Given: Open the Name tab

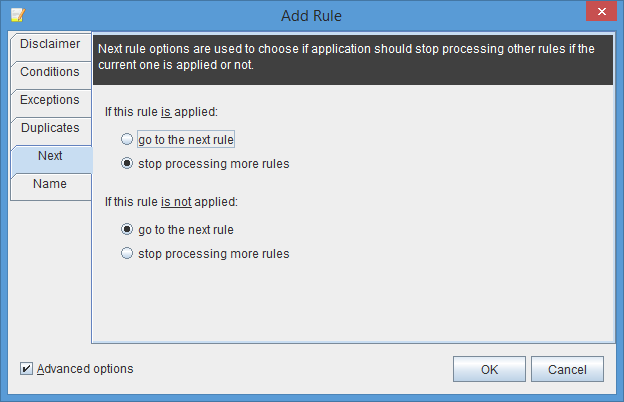Looking at the screenshot, I should [x=50, y=184].
